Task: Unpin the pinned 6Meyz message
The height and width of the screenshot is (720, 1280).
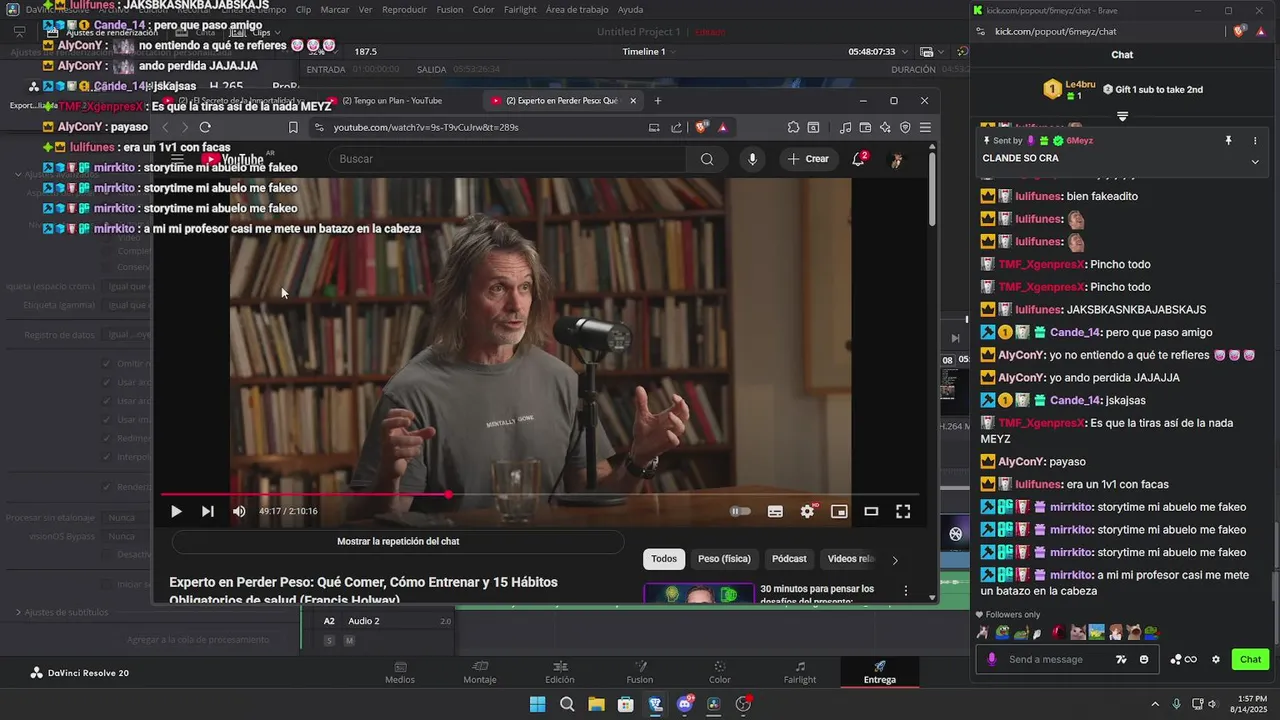Action: click(1229, 141)
